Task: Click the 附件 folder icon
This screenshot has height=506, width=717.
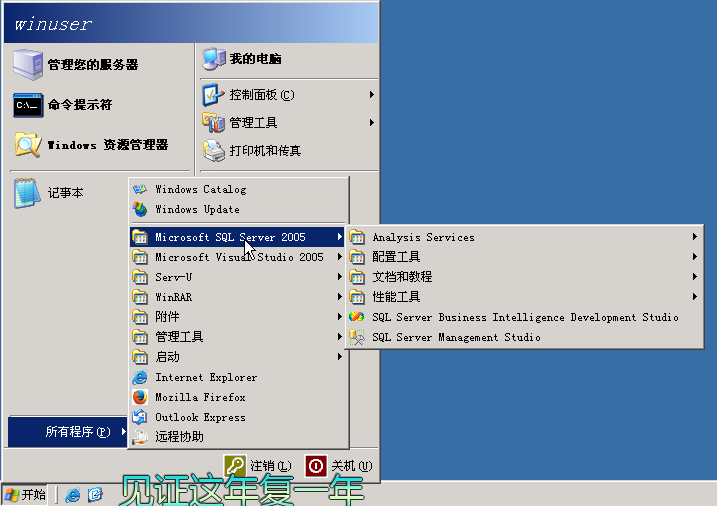Action: tap(140, 317)
